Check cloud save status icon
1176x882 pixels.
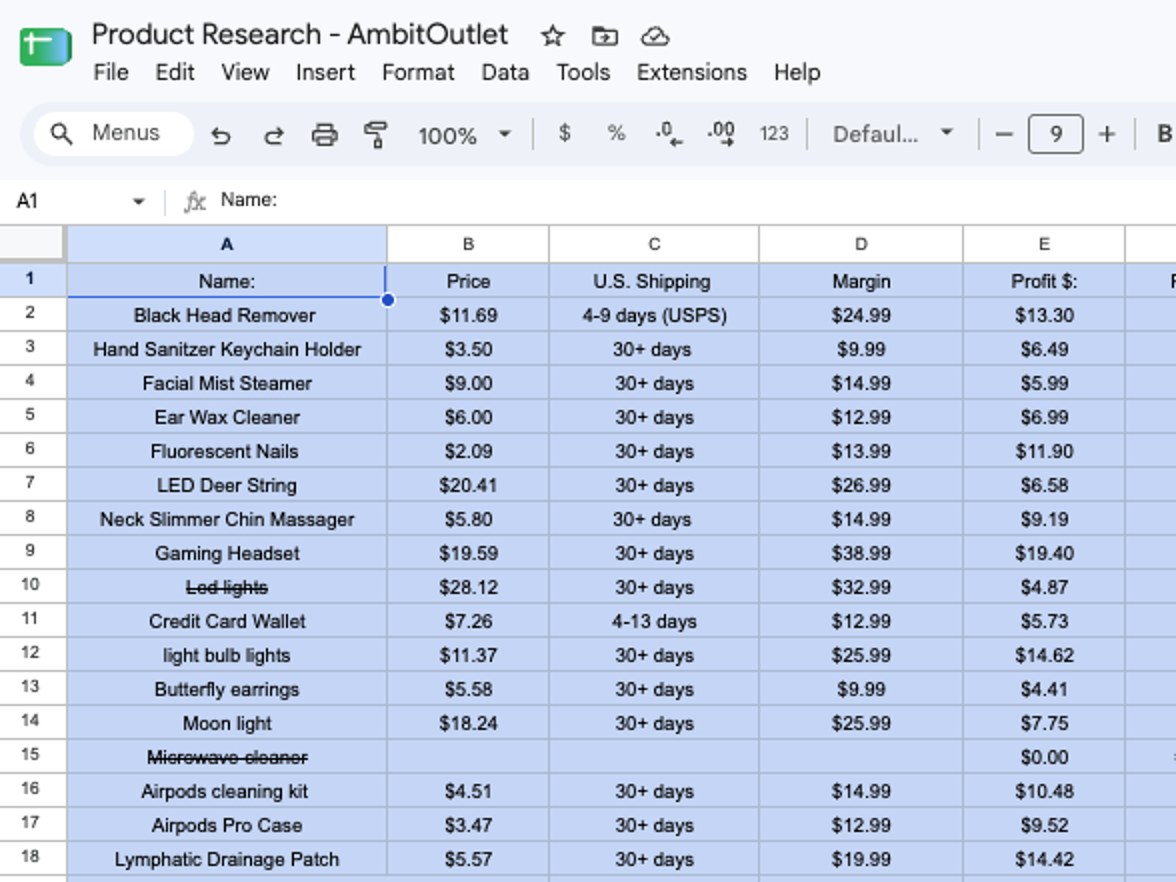click(655, 35)
